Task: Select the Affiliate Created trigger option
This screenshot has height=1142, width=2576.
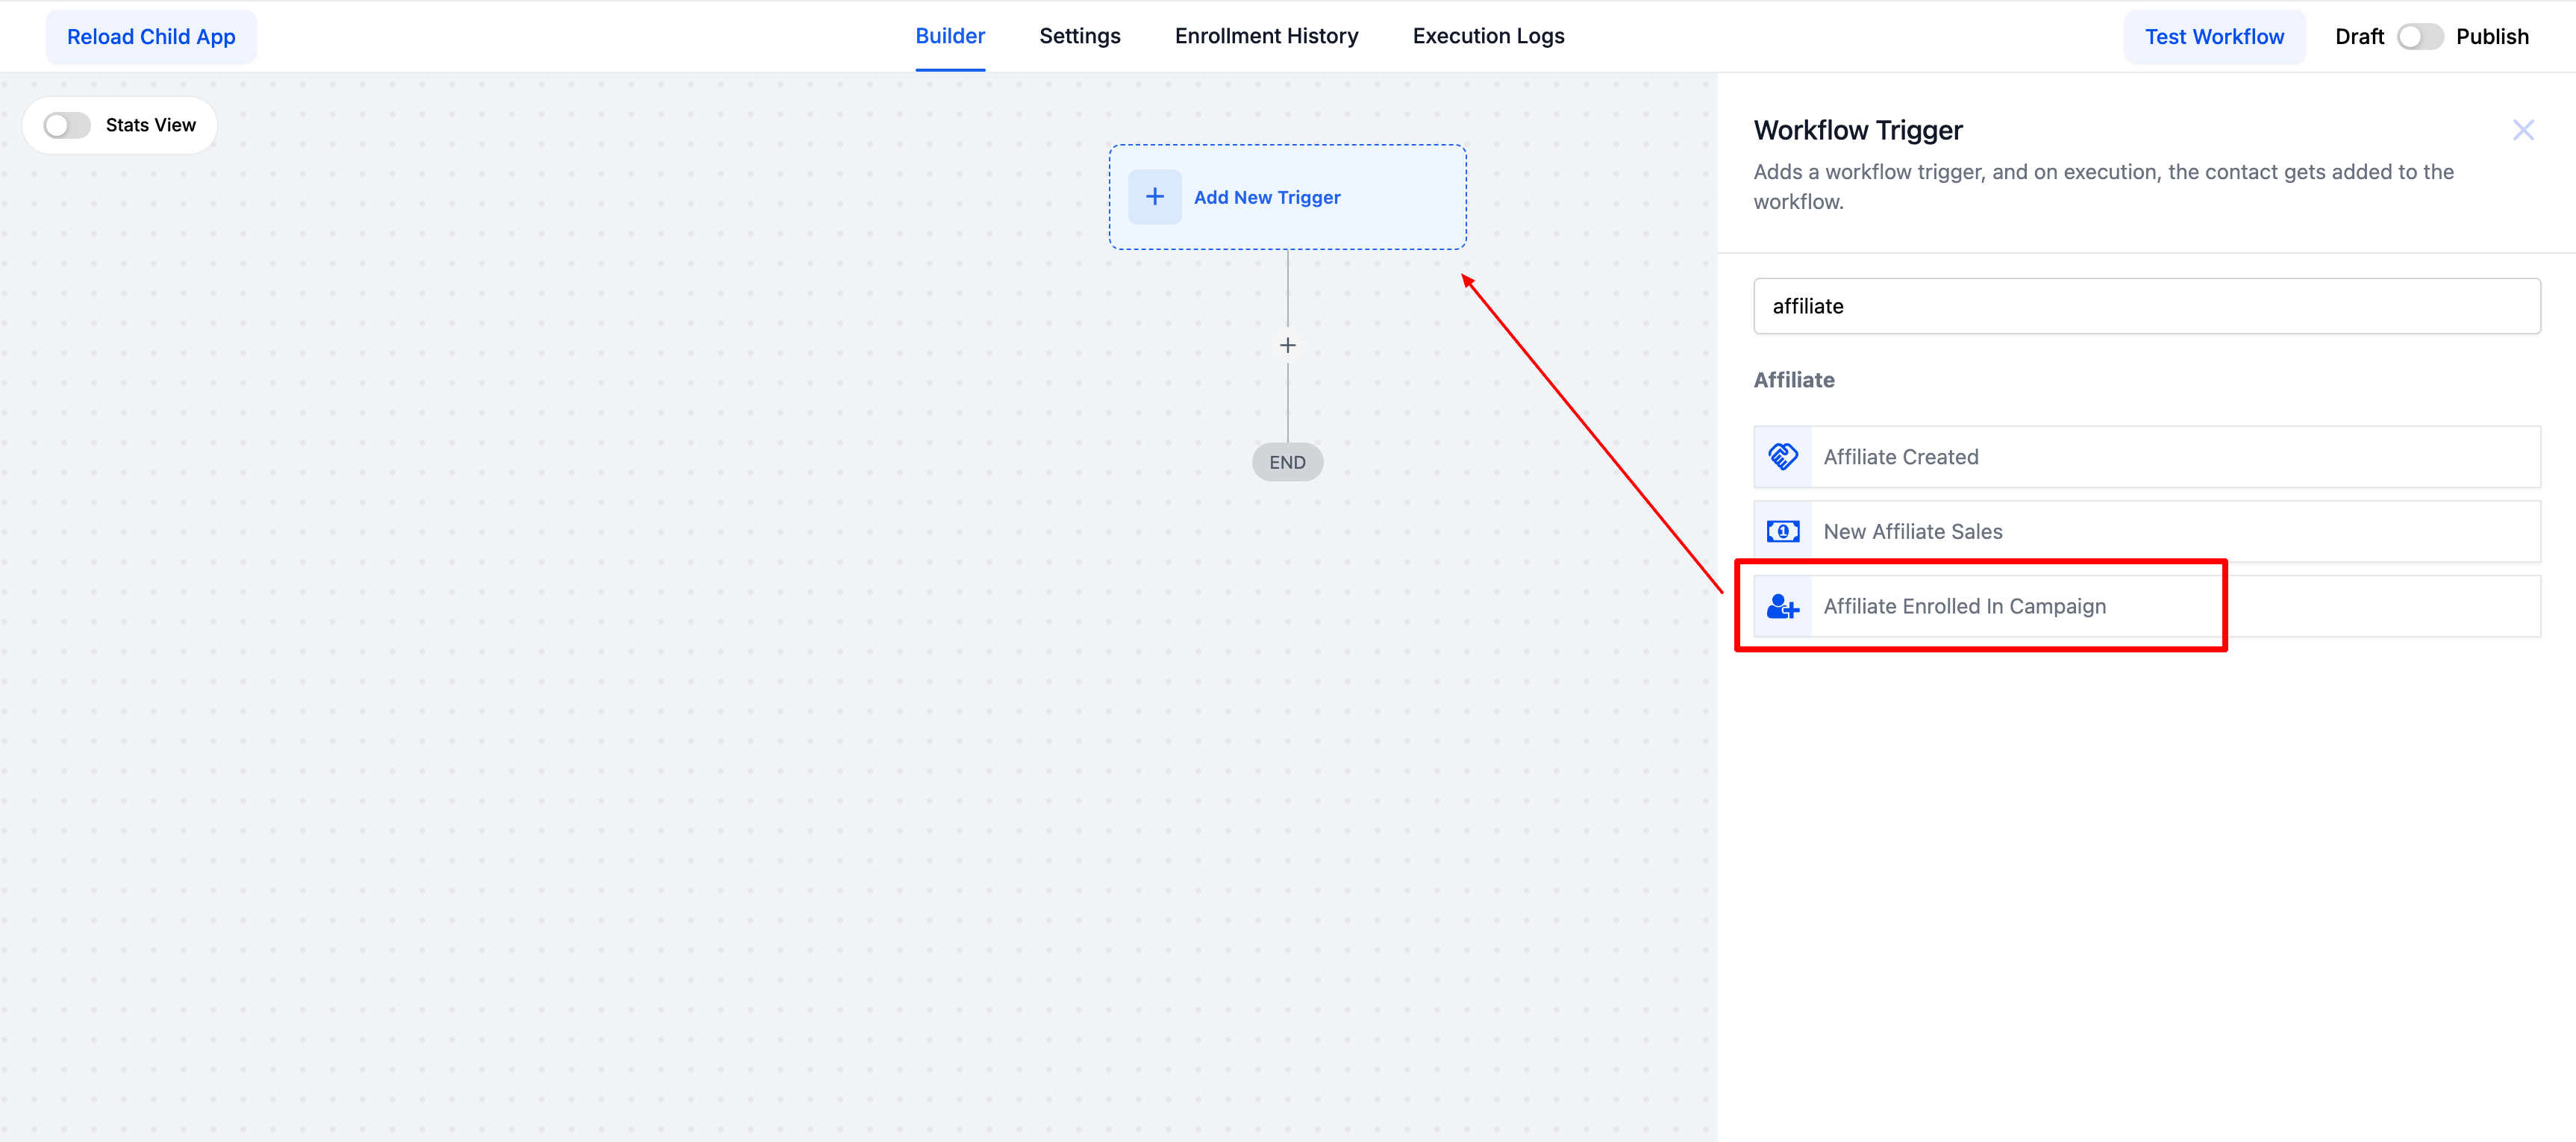Action: [1900, 457]
